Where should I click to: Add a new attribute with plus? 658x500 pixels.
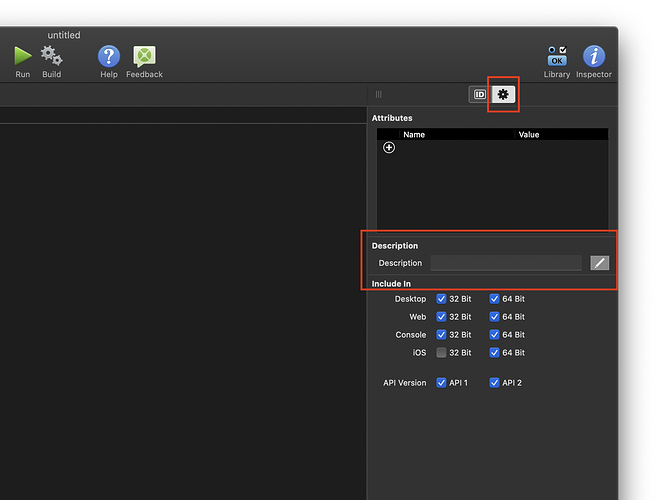click(389, 148)
